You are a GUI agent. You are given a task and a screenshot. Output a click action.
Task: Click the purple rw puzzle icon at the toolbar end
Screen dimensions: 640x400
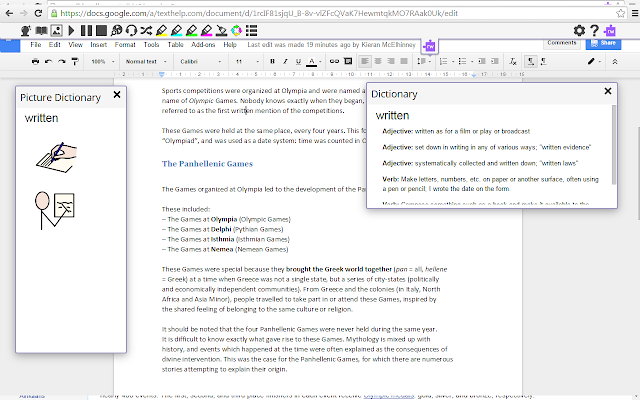(610, 31)
